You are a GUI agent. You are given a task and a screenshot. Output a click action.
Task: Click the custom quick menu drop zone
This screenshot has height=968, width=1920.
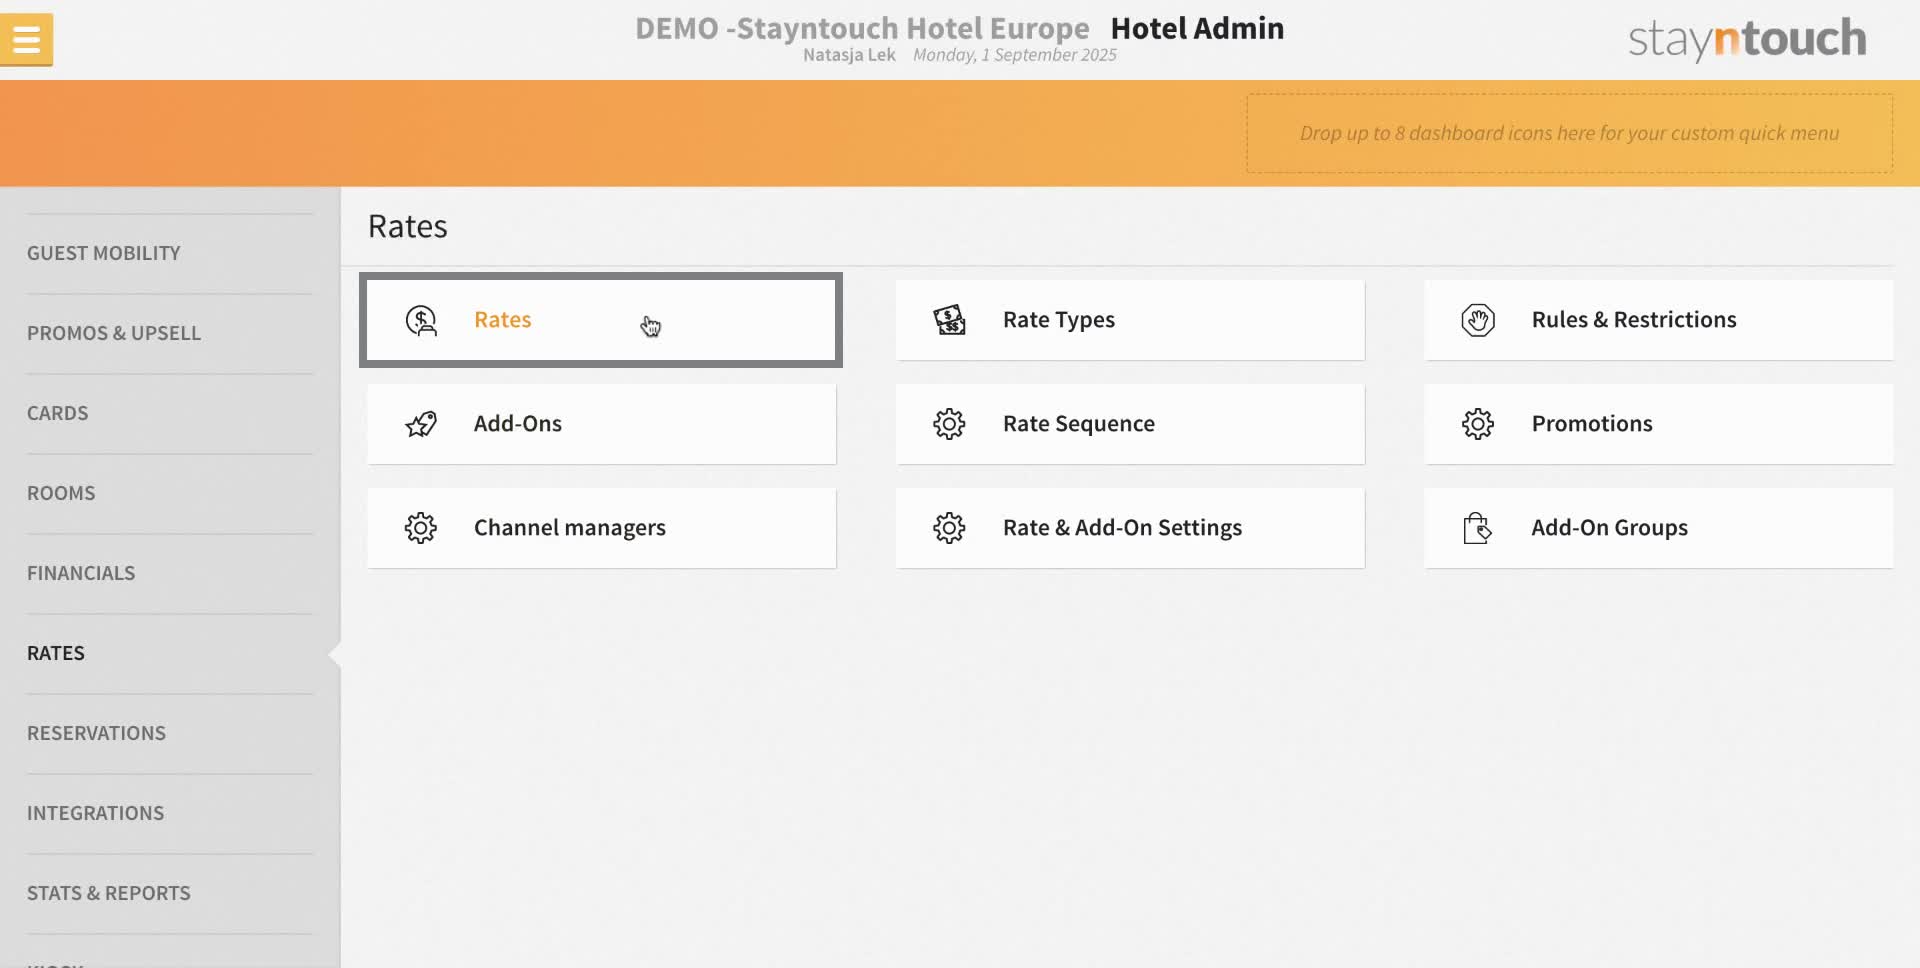click(1569, 133)
